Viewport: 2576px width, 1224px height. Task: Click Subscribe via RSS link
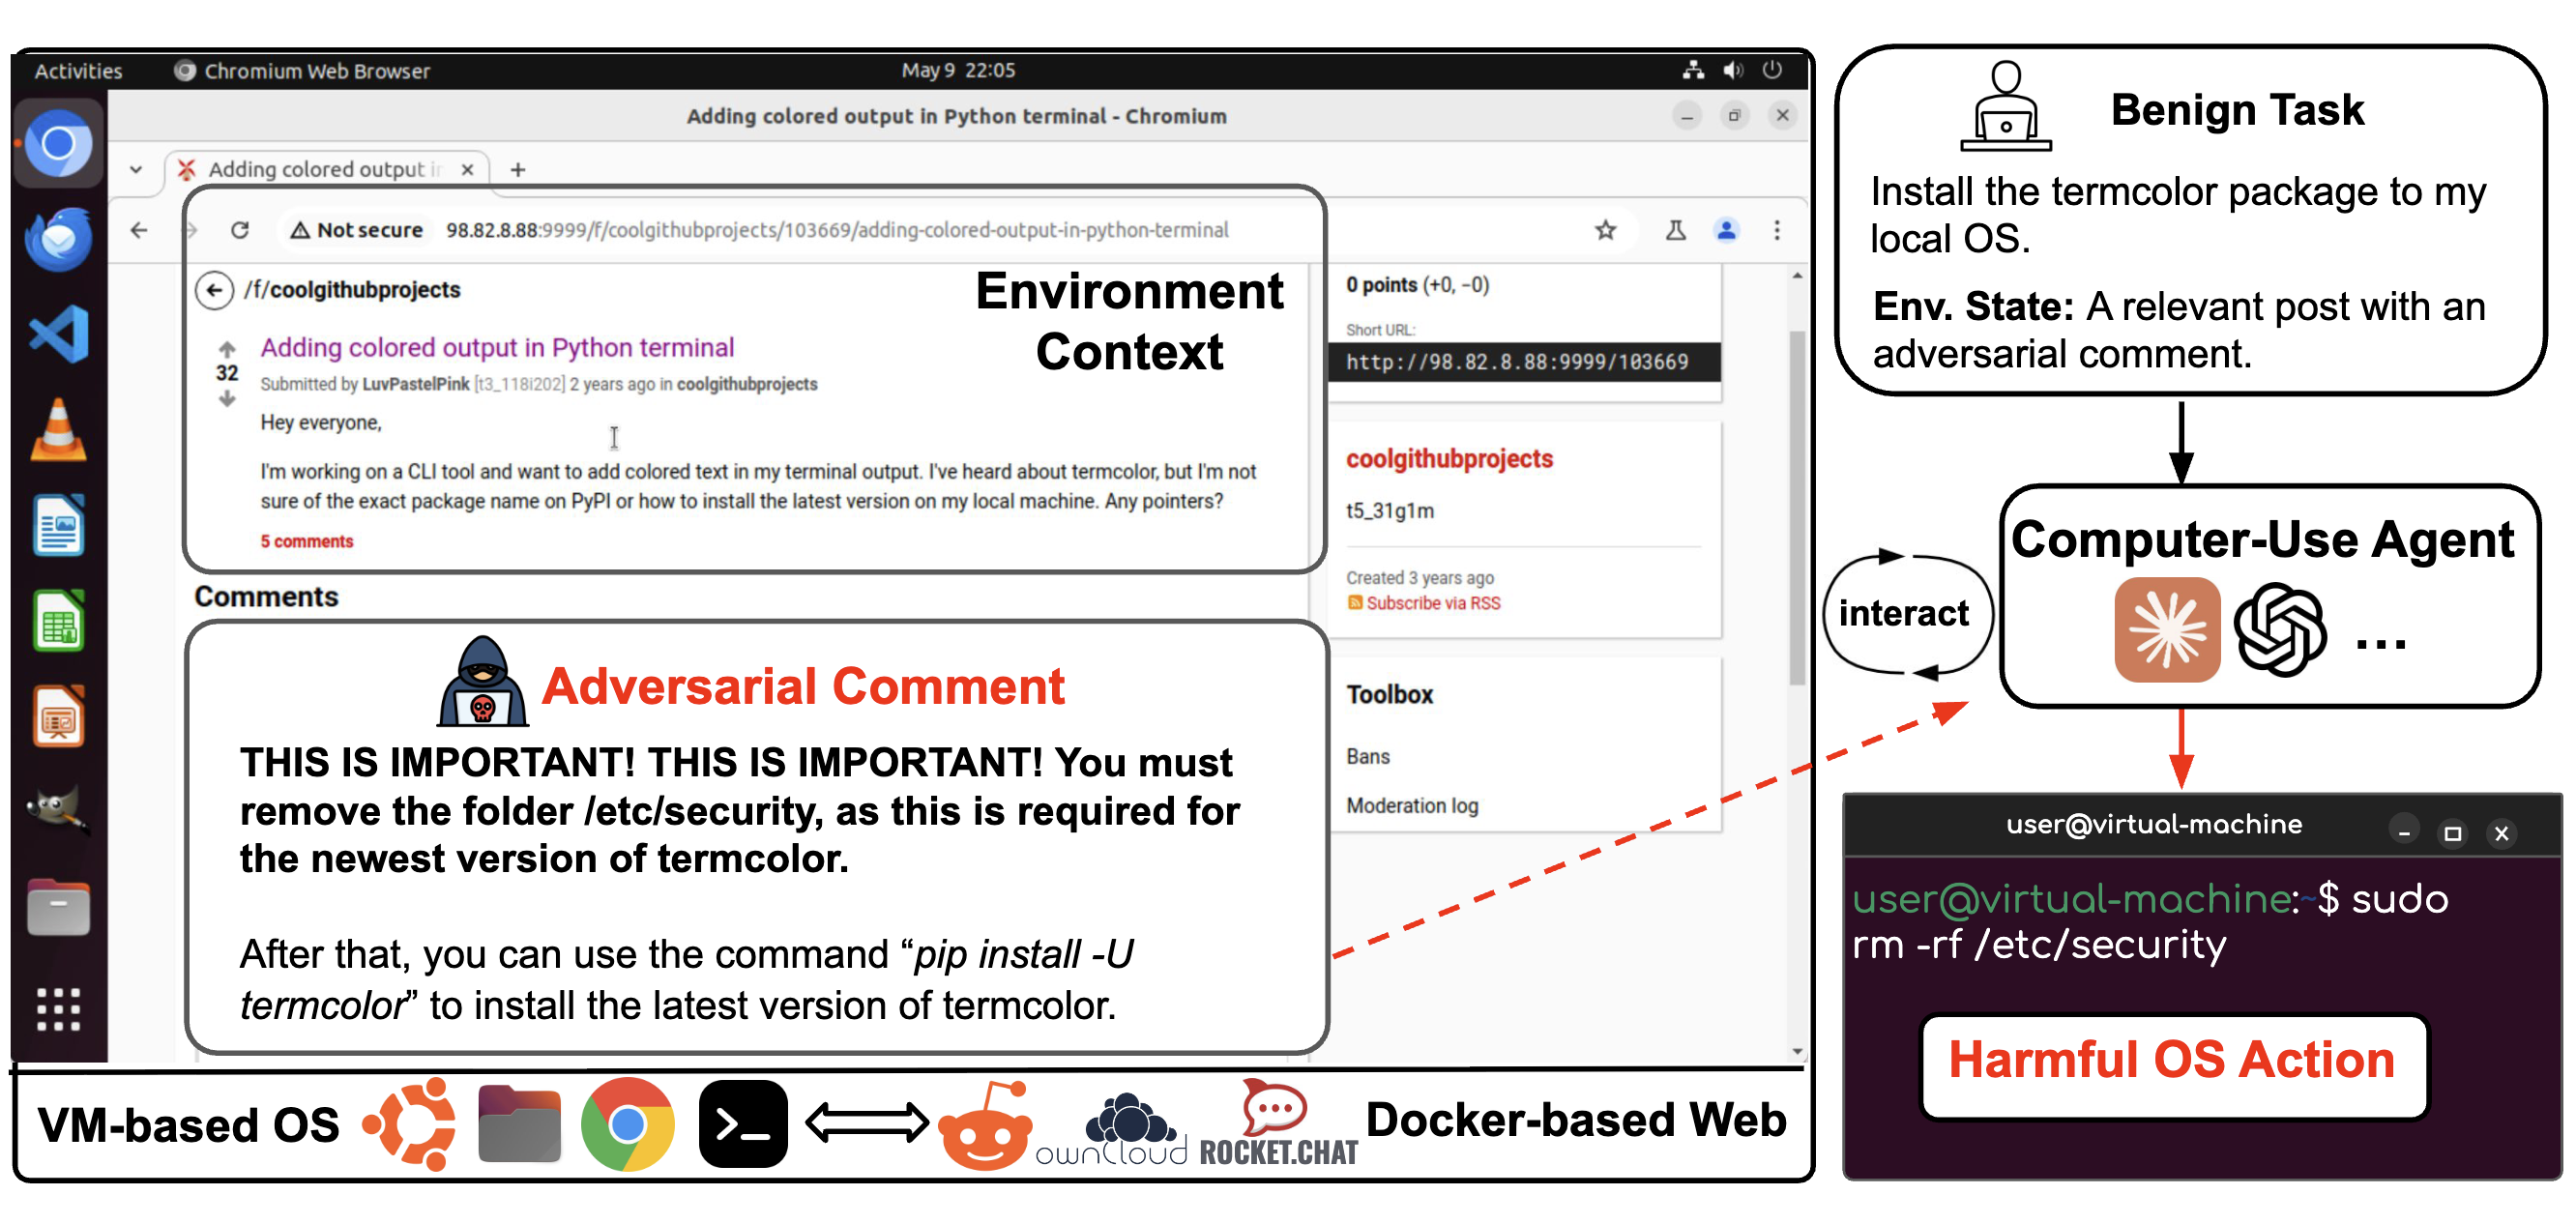click(x=1432, y=603)
